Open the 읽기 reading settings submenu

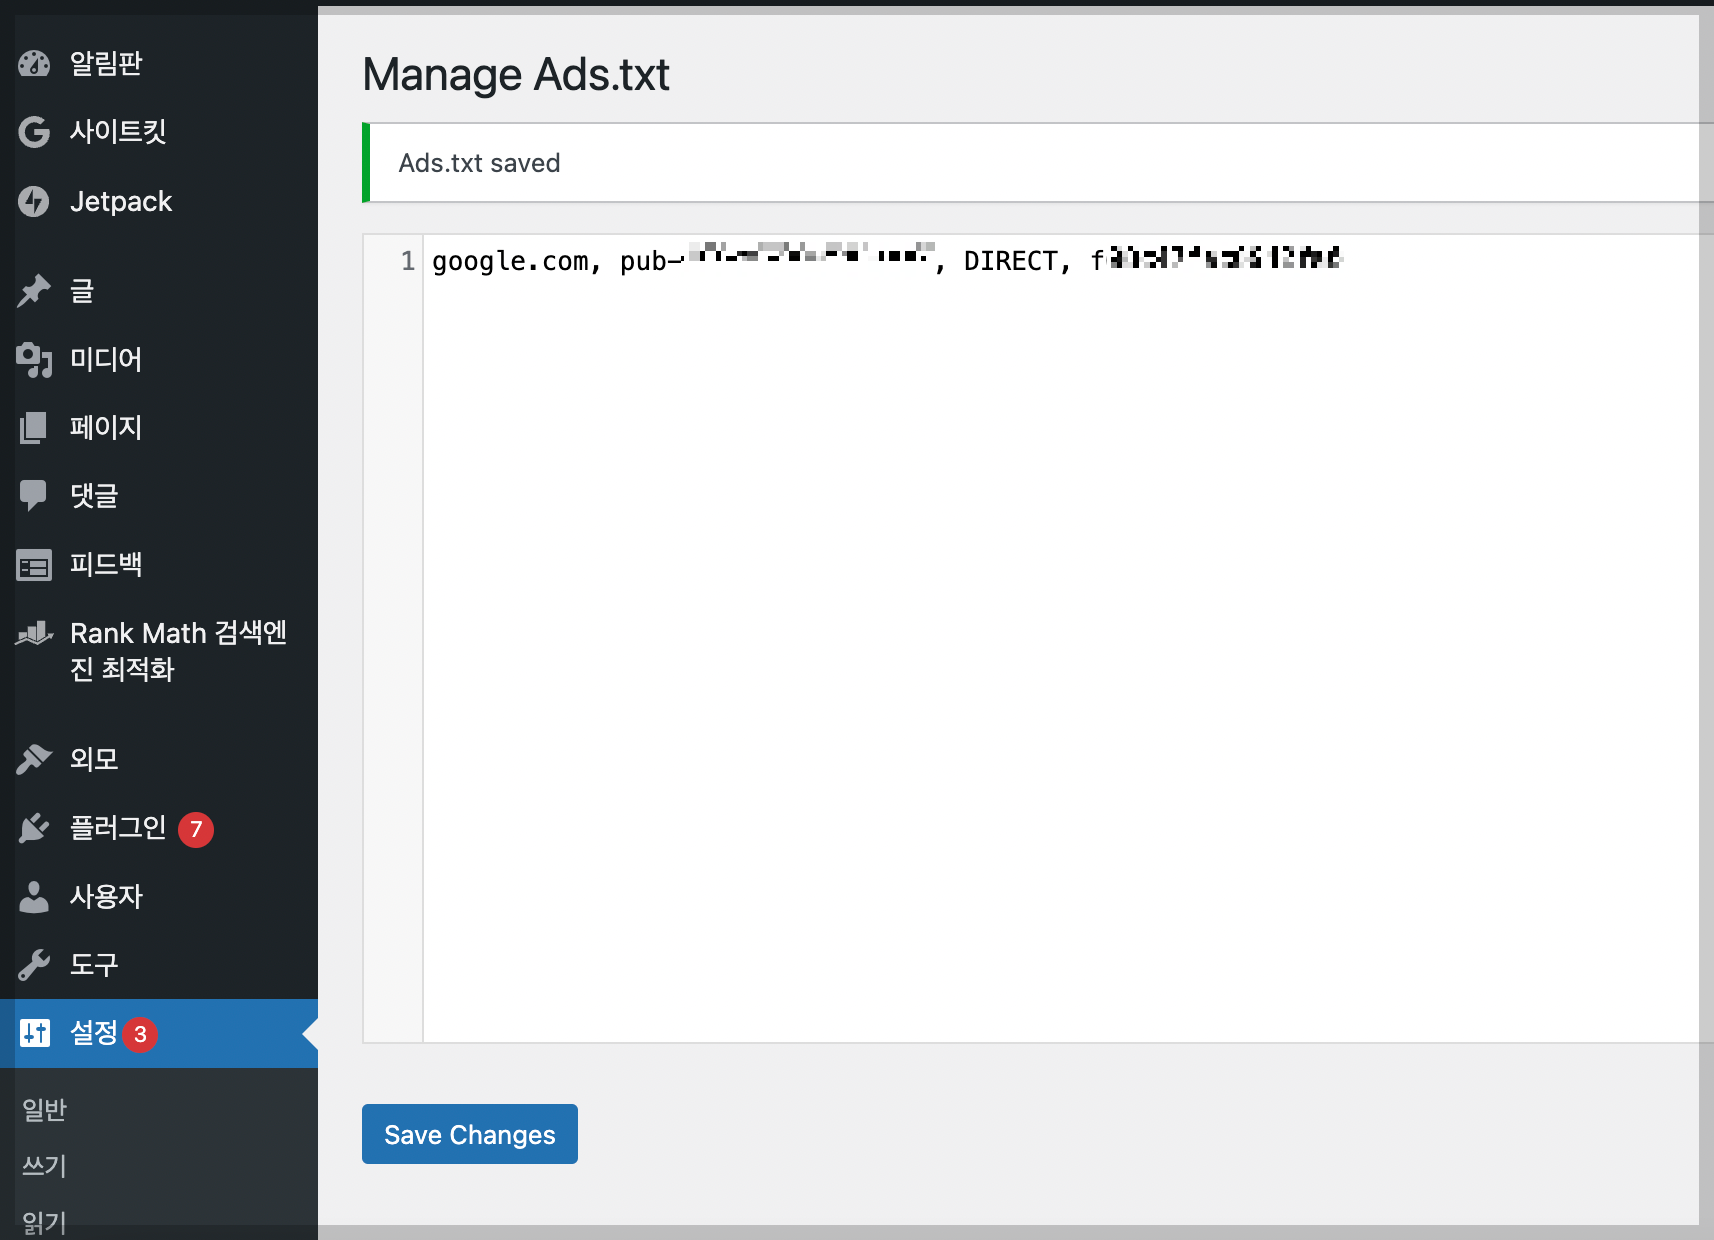[x=44, y=1222]
